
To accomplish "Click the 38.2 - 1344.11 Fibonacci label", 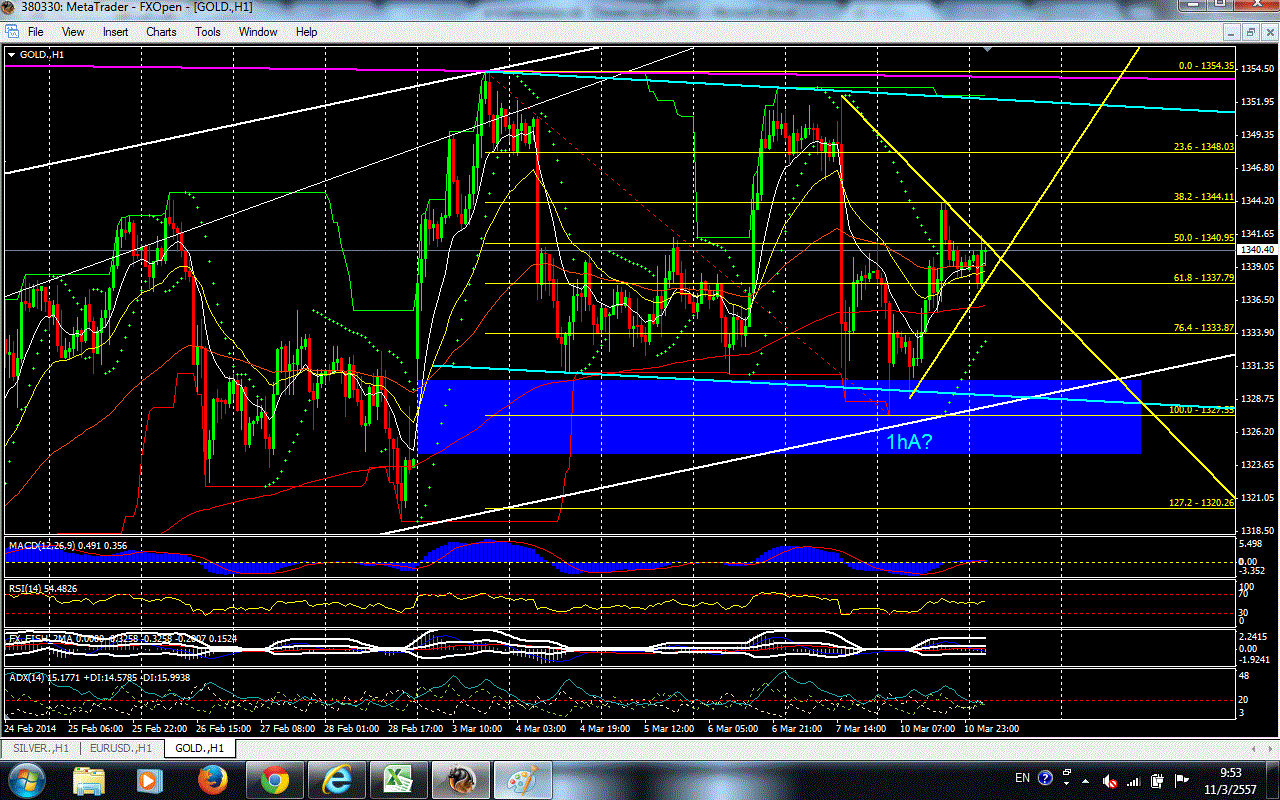I will click(1205, 197).
